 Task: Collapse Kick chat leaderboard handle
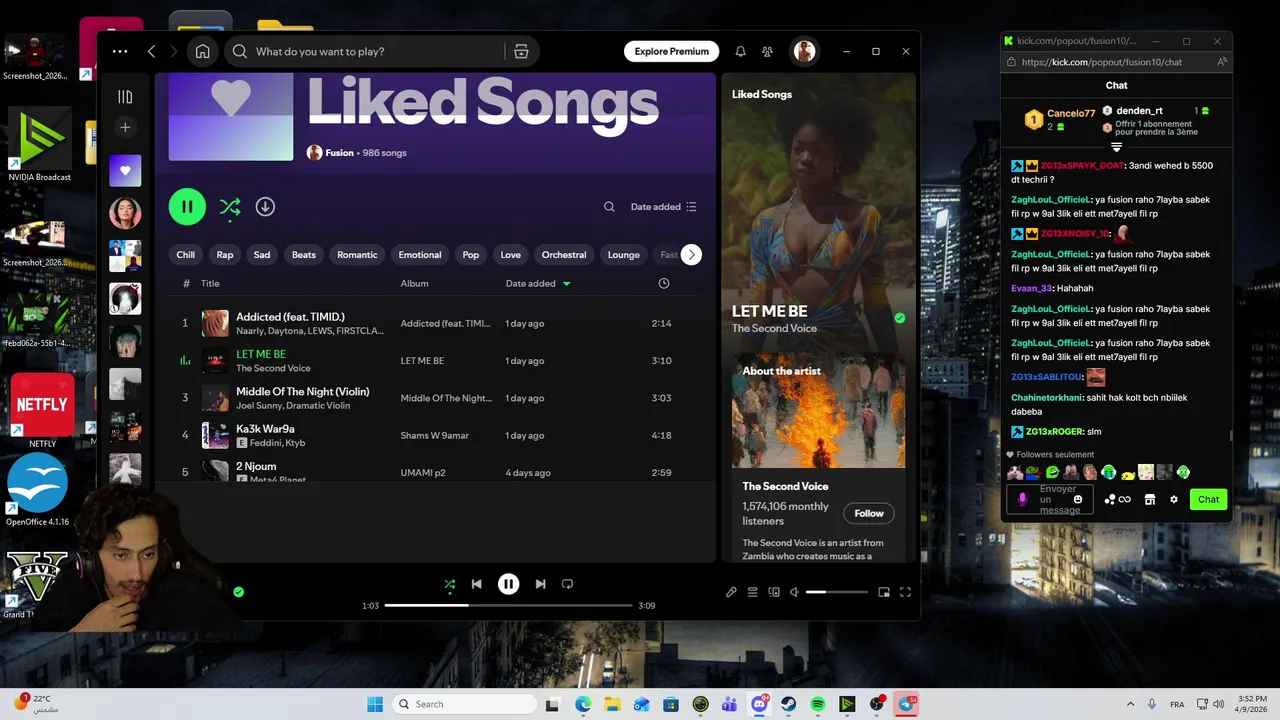[1117, 147]
